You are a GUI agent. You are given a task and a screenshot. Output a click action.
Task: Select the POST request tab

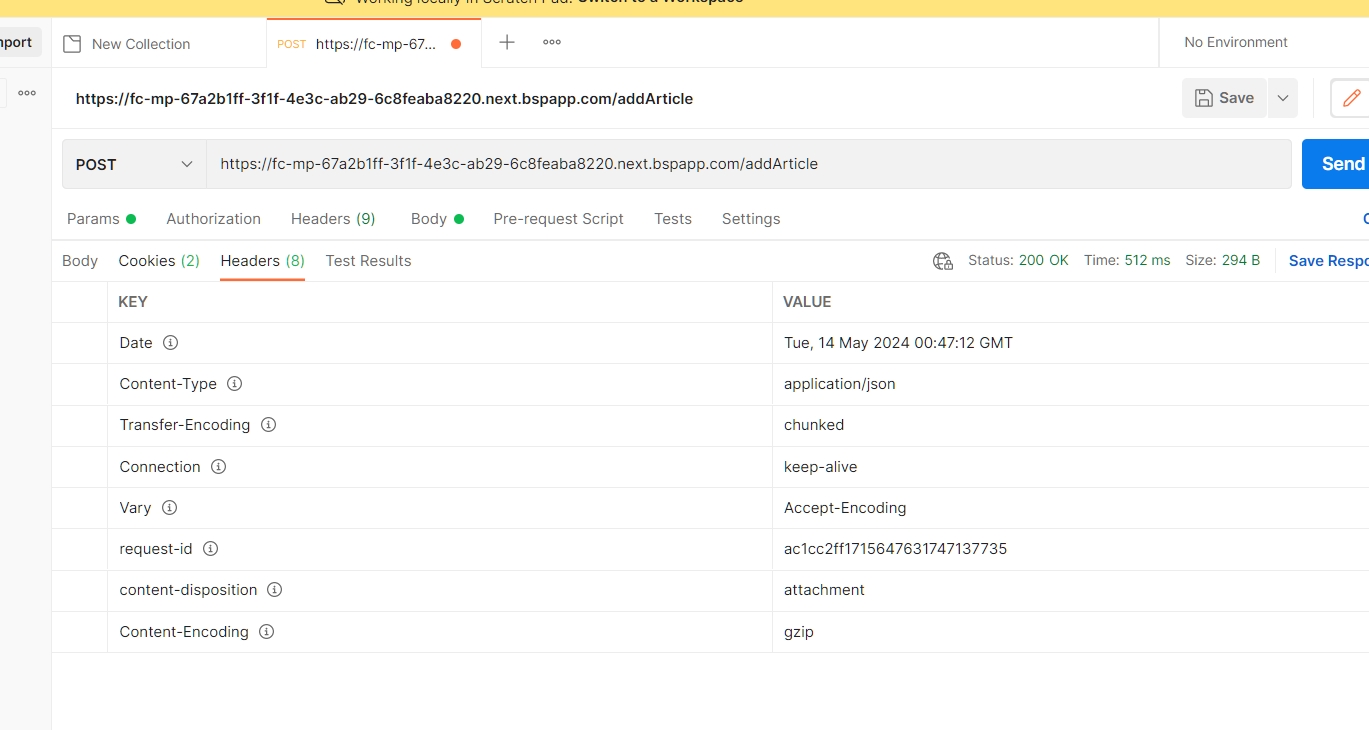tap(373, 44)
